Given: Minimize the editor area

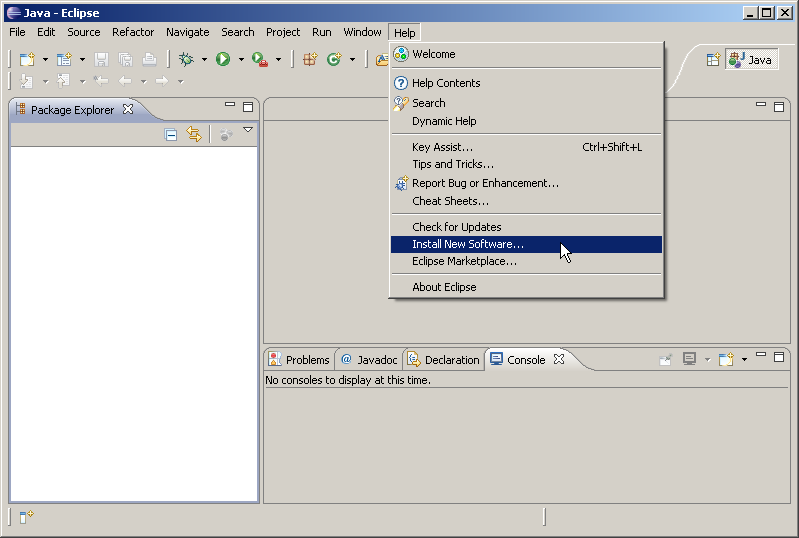Looking at the screenshot, I should [761, 104].
